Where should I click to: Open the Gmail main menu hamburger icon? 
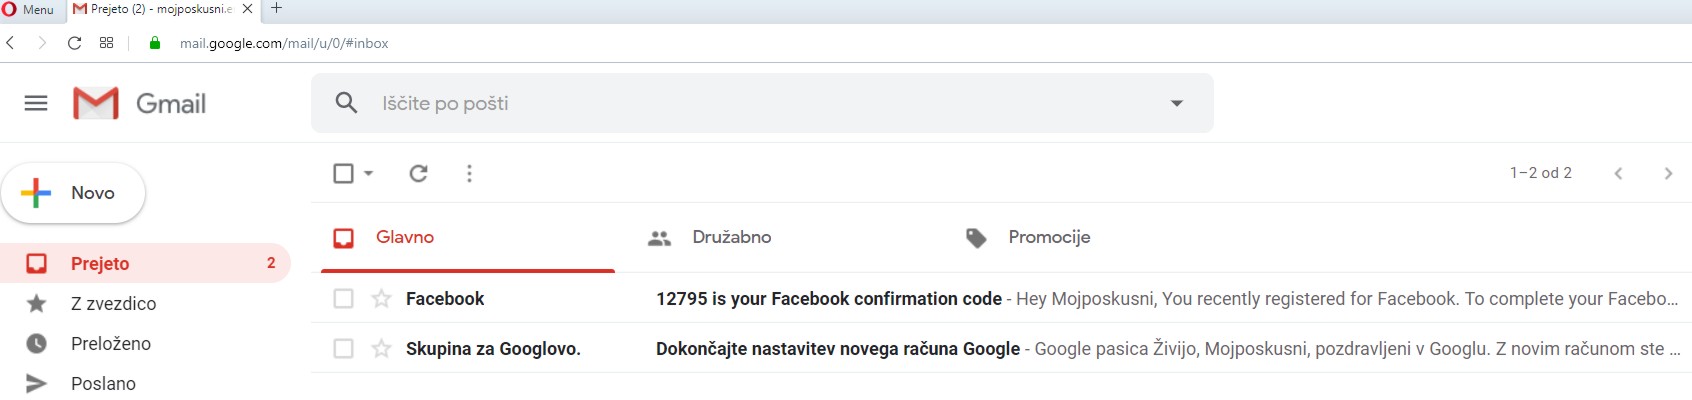pyautogui.click(x=36, y=103)
